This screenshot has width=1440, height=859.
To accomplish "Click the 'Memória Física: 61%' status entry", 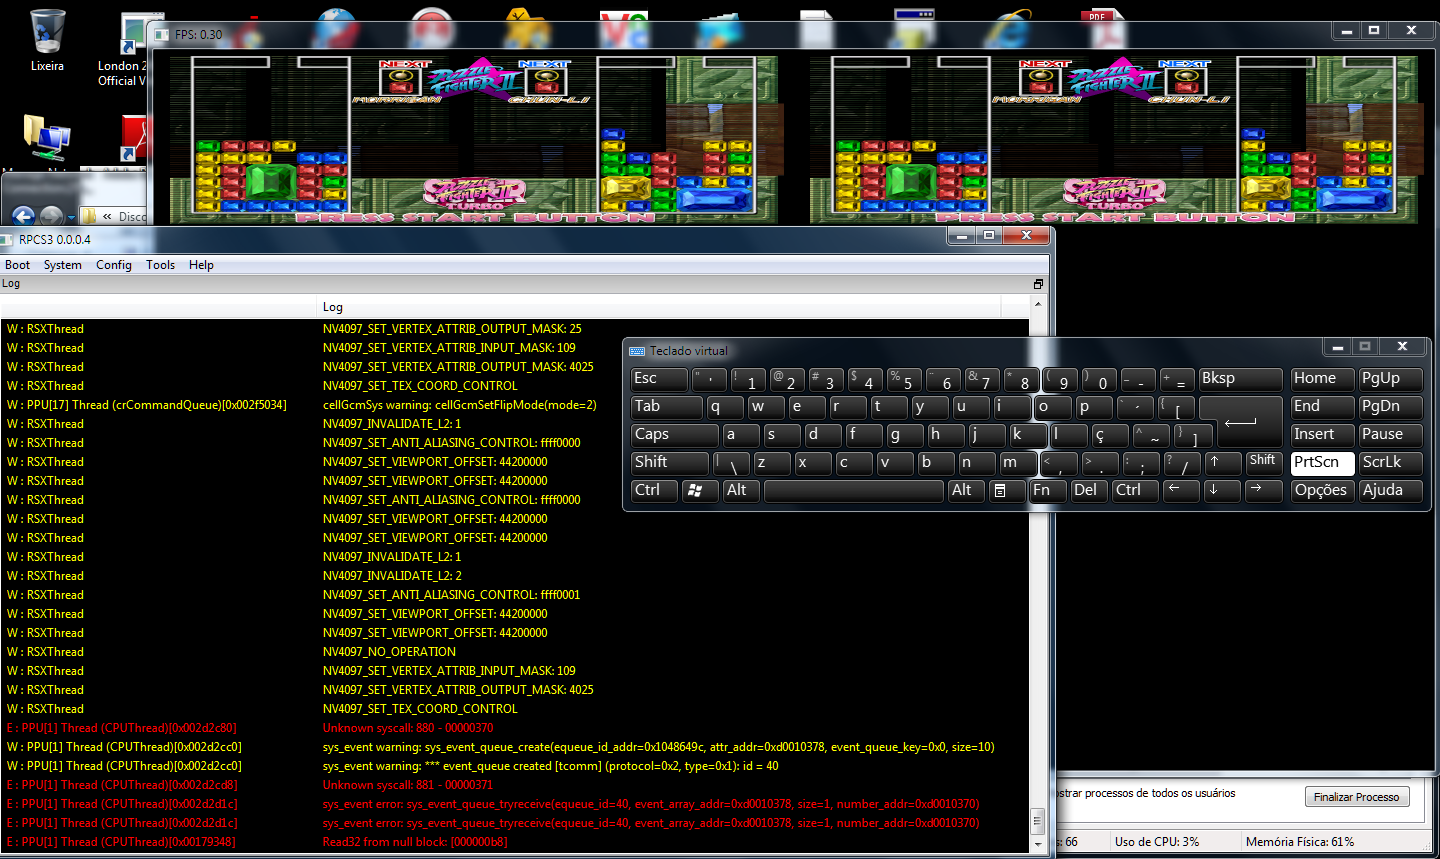I will (x=1300, y=842).
